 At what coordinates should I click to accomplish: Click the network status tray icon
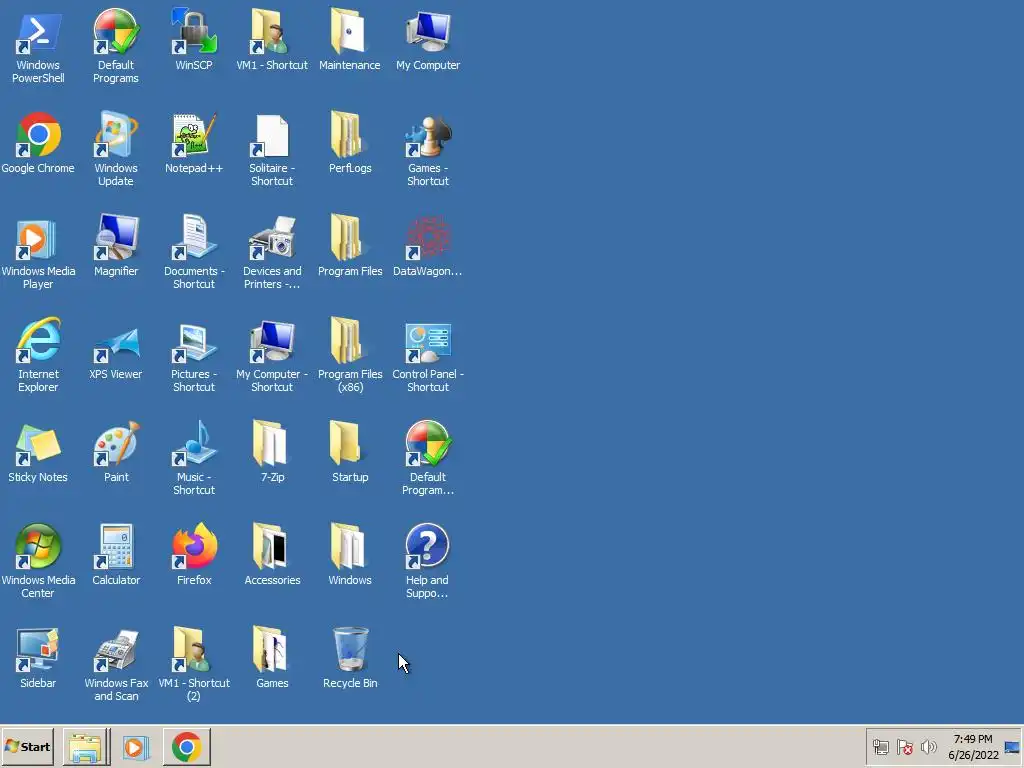(x=880, y=747)
